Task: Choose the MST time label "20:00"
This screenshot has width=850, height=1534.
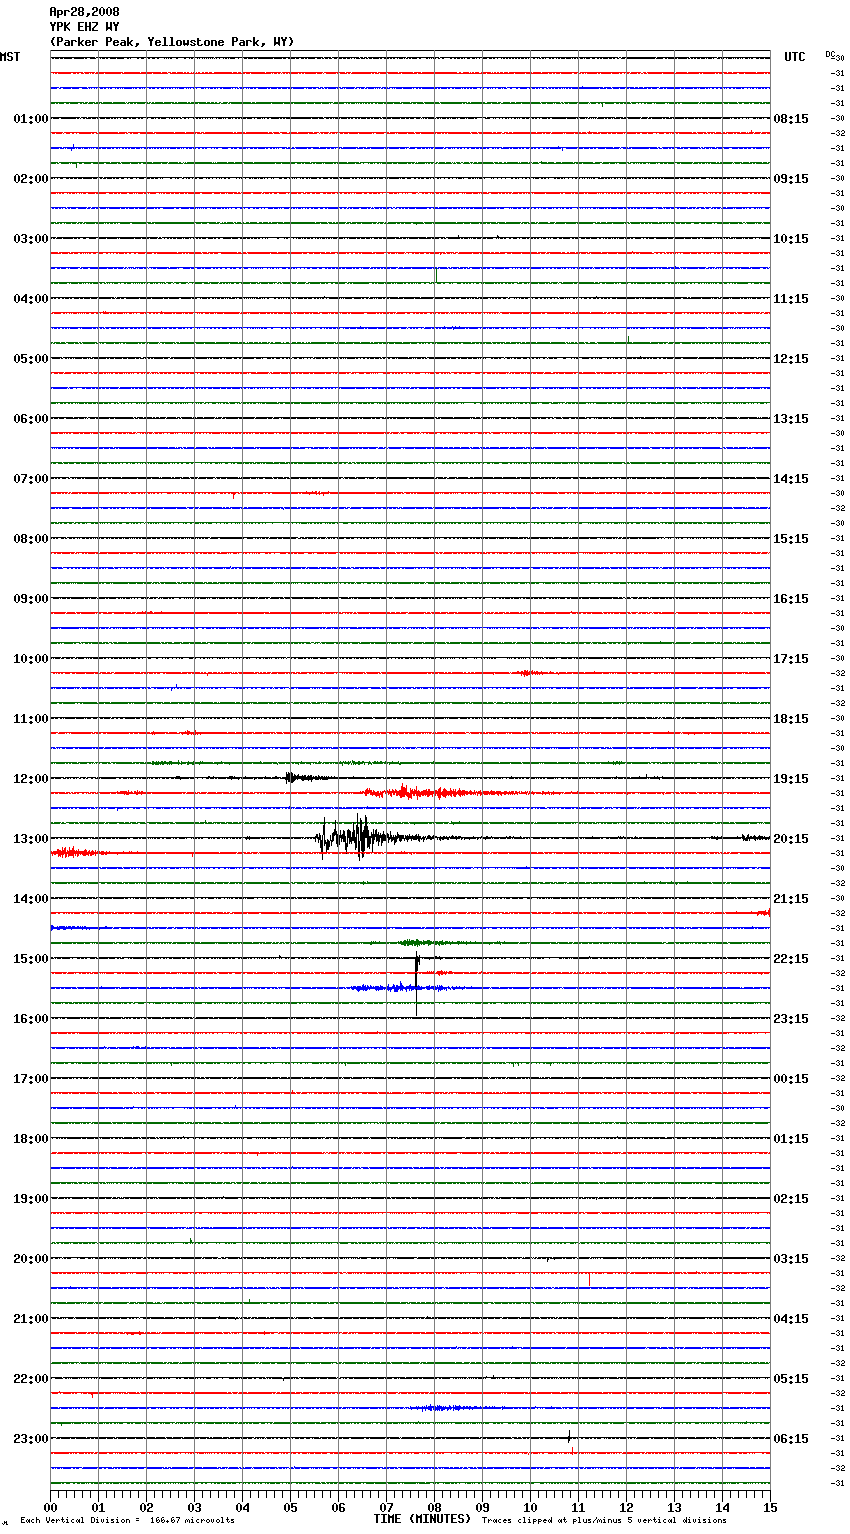Action: (31, 1259)
